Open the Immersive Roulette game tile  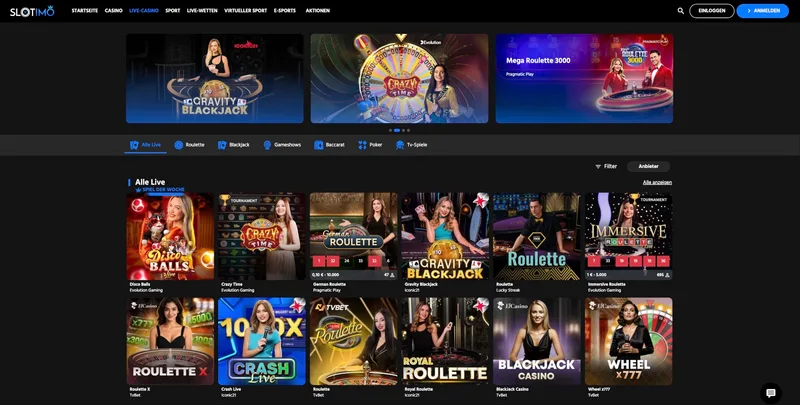629,236
